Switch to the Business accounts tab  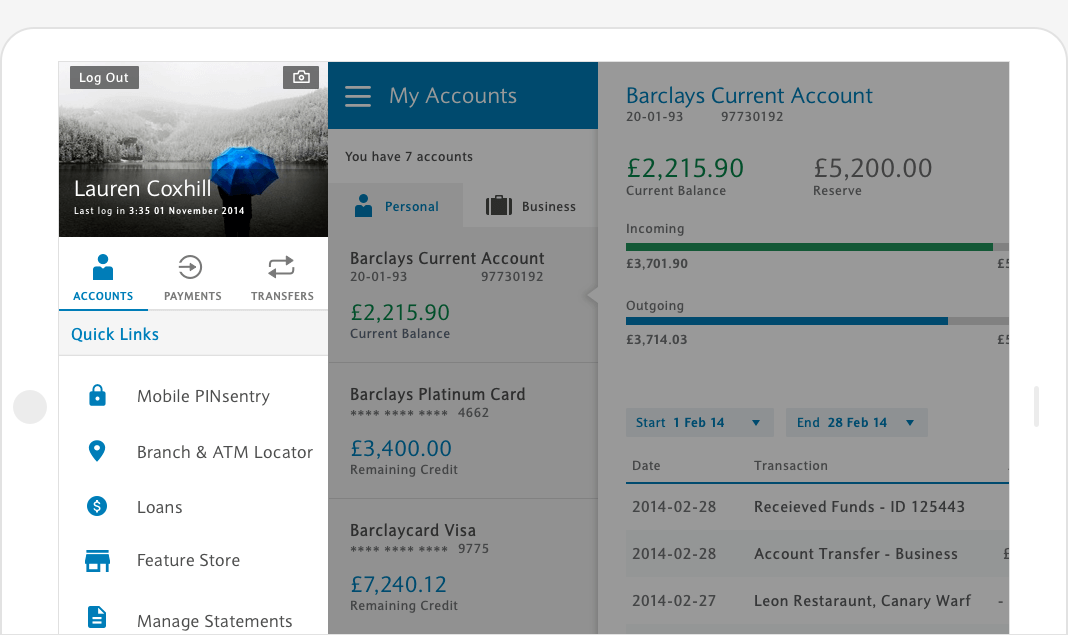(531, 205)
